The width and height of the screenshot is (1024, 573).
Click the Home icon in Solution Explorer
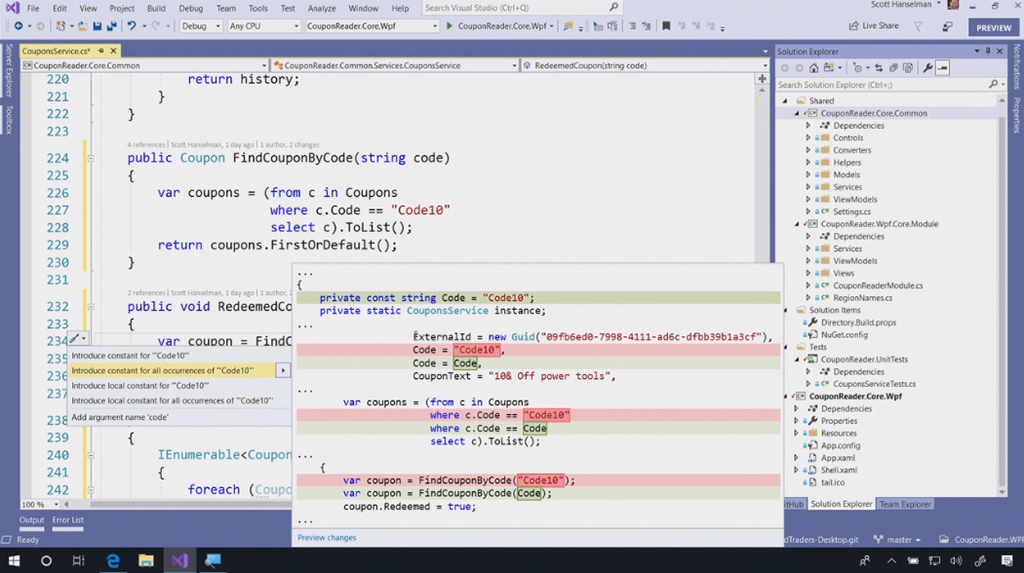[x=815, y=68]
